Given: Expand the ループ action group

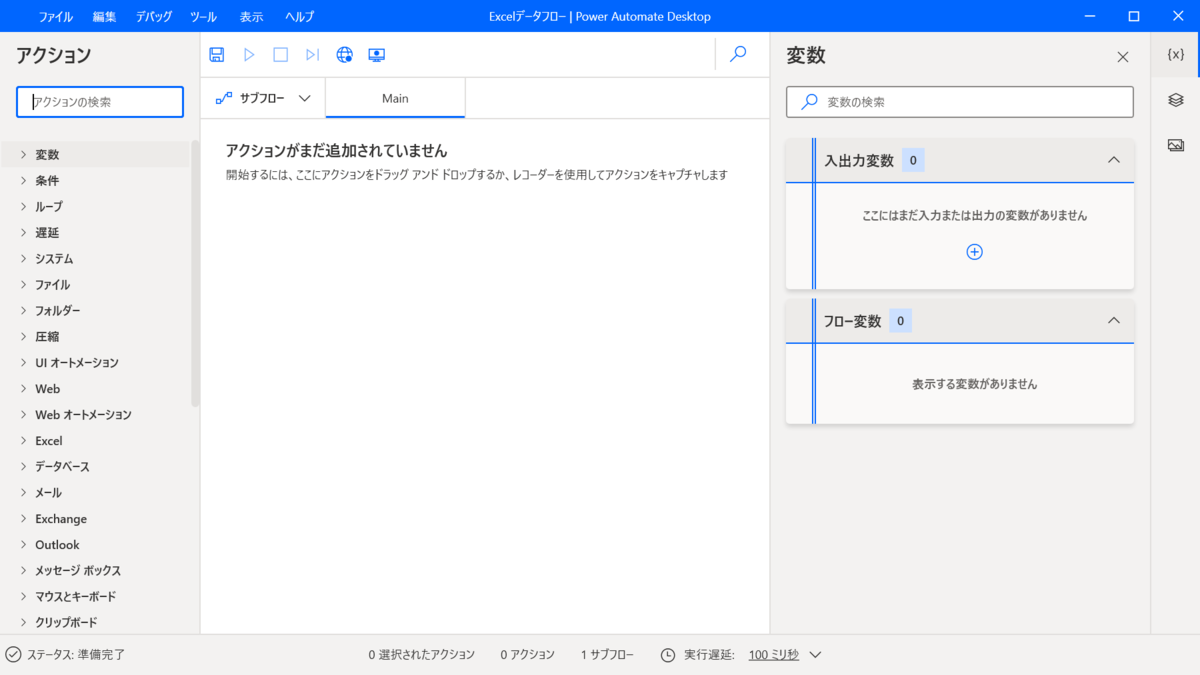Looking at the screenshot, I should coord(24,207).
